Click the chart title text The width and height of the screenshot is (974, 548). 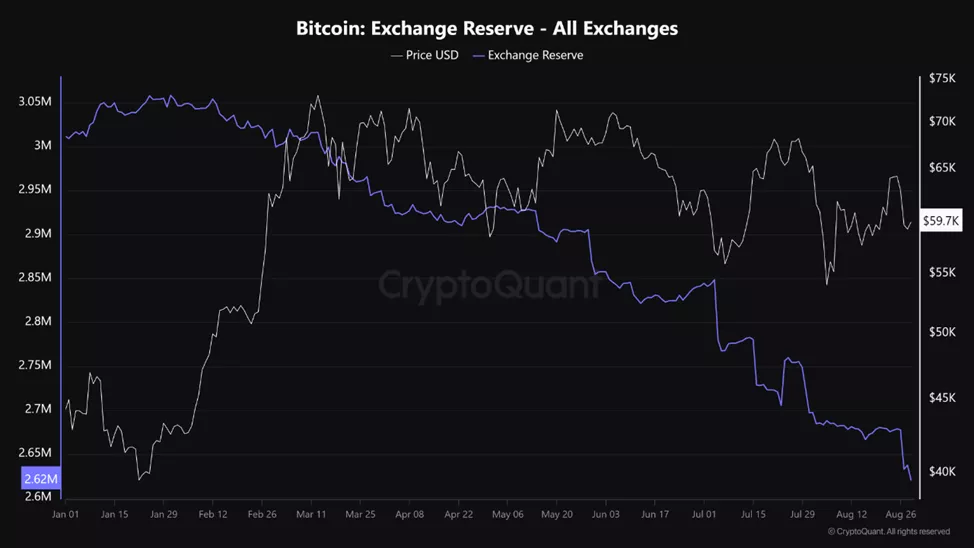point(487,28)
